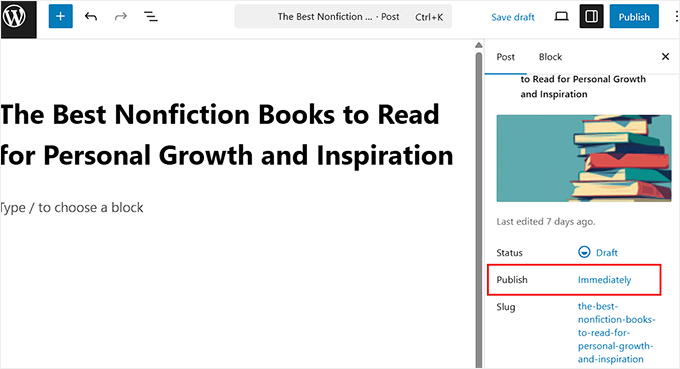
Task: Close the settings sidebar
Action: pos(665,56)
